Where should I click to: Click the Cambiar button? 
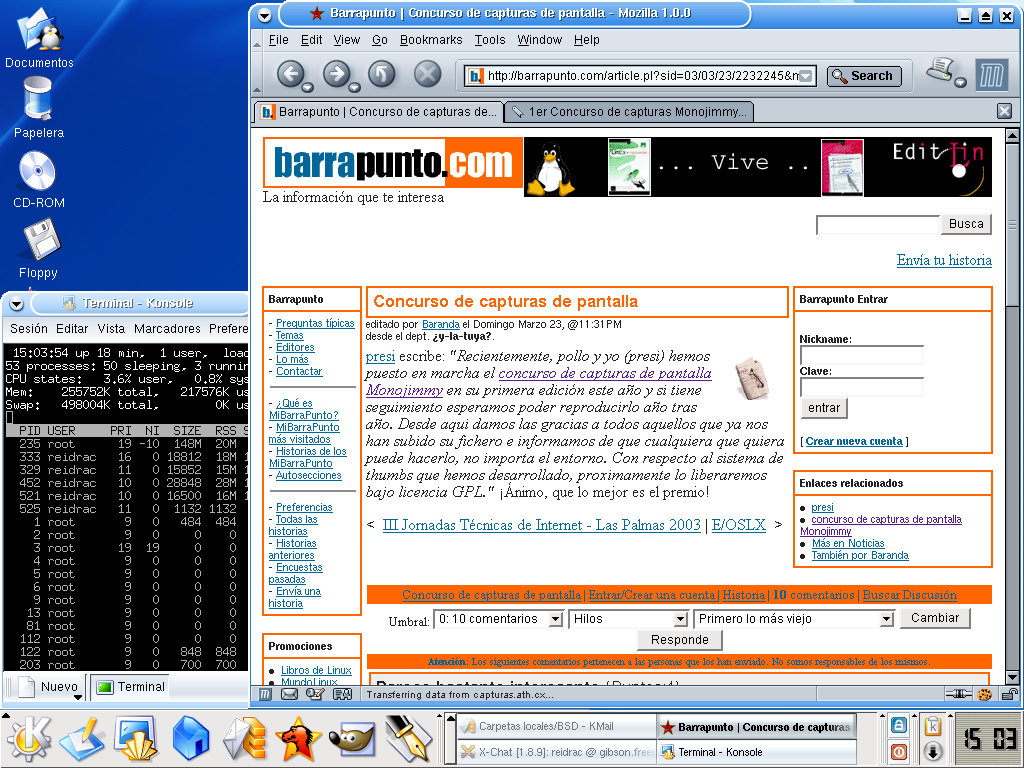[x=935, y=618]
